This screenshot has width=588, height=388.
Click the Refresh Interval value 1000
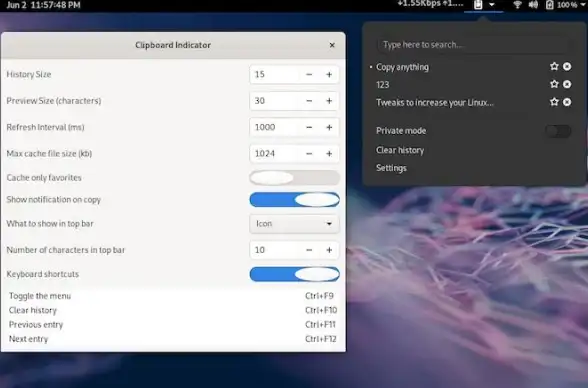274,127
